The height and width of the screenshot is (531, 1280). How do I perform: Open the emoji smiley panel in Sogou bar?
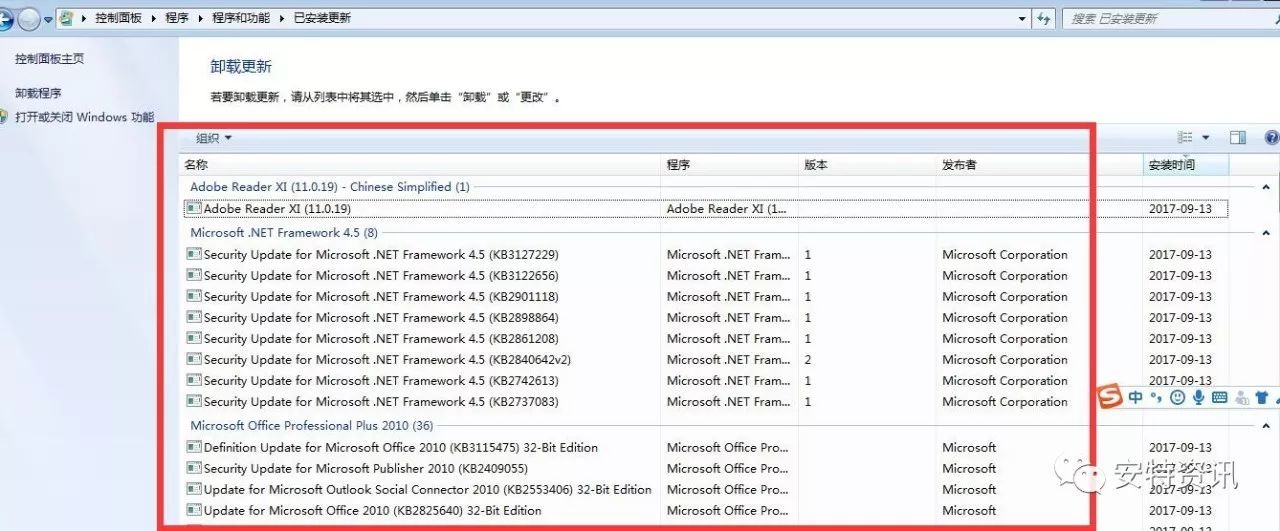[1177, 397]
